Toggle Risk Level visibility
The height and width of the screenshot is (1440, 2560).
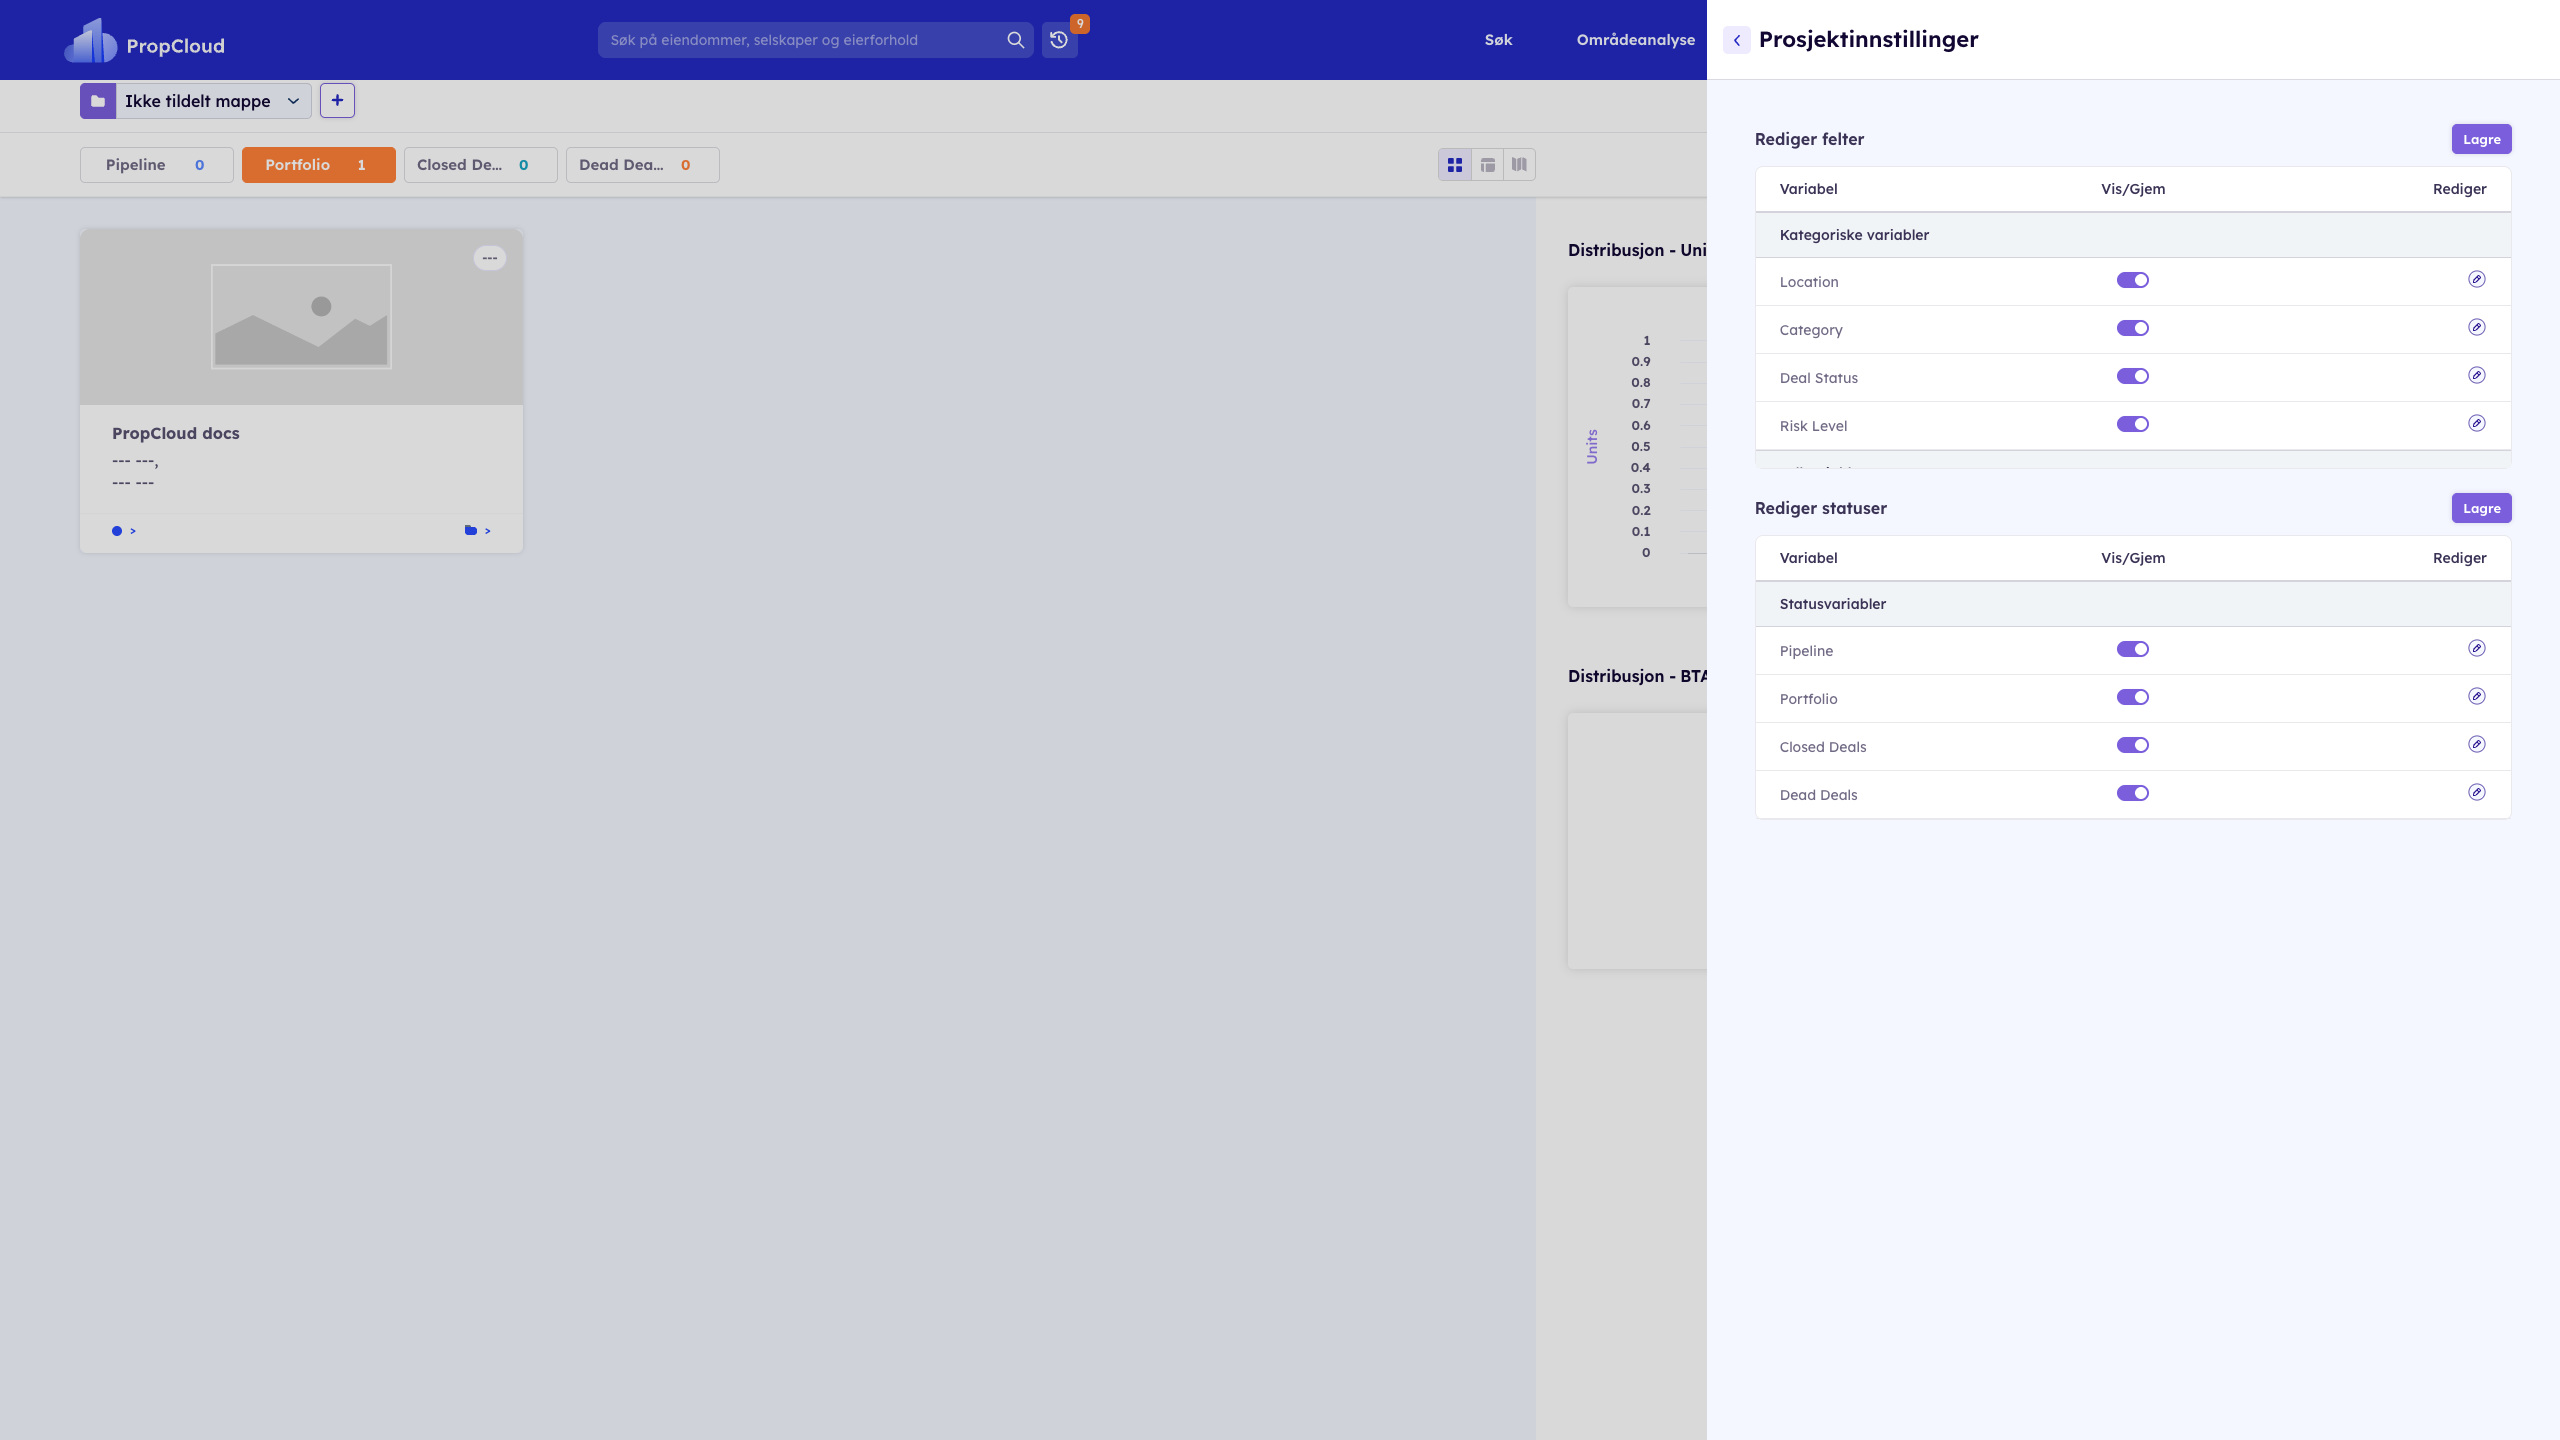tap(2133, 424)
